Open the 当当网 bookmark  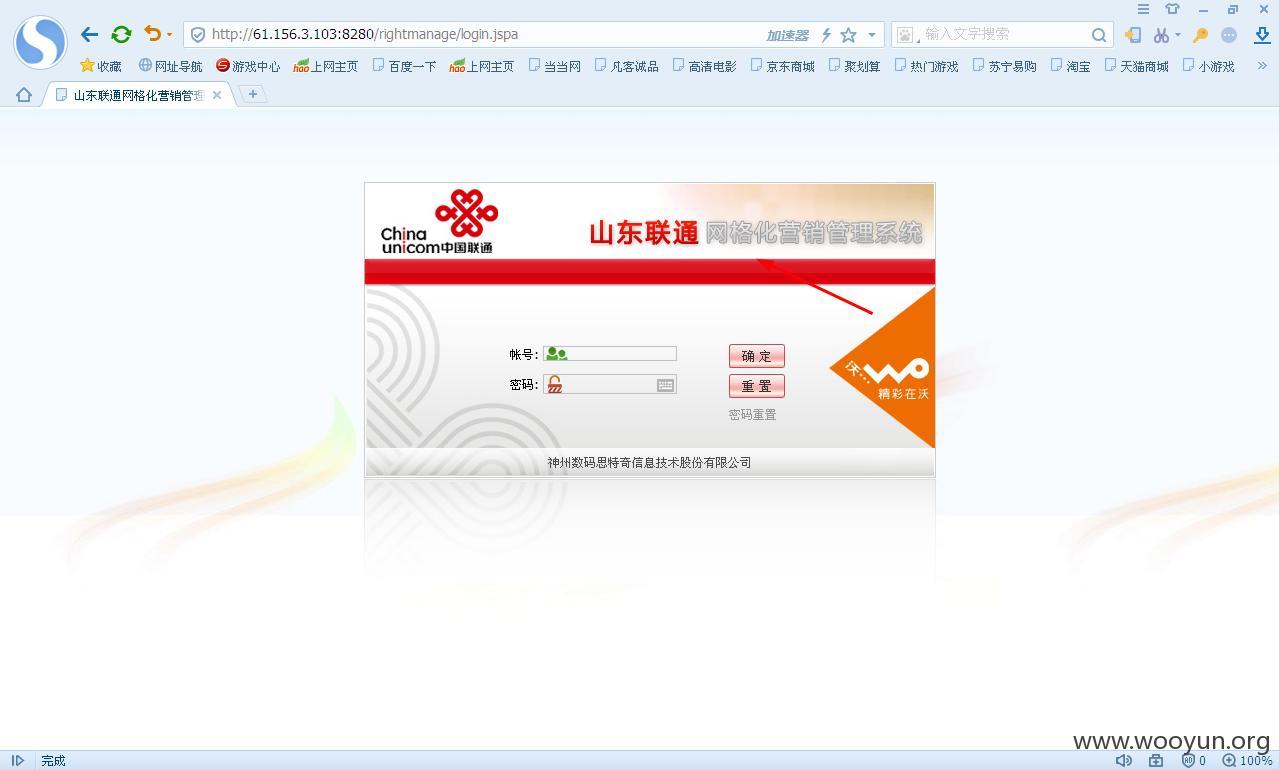click(x=554, y=66)
